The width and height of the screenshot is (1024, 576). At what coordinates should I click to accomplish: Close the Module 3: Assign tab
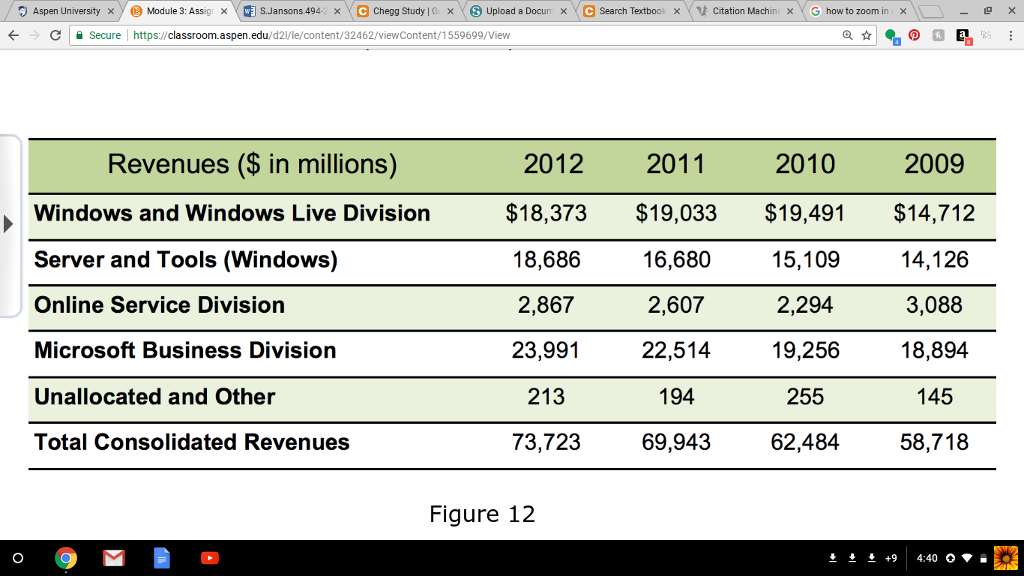click(x=224, y=11)
